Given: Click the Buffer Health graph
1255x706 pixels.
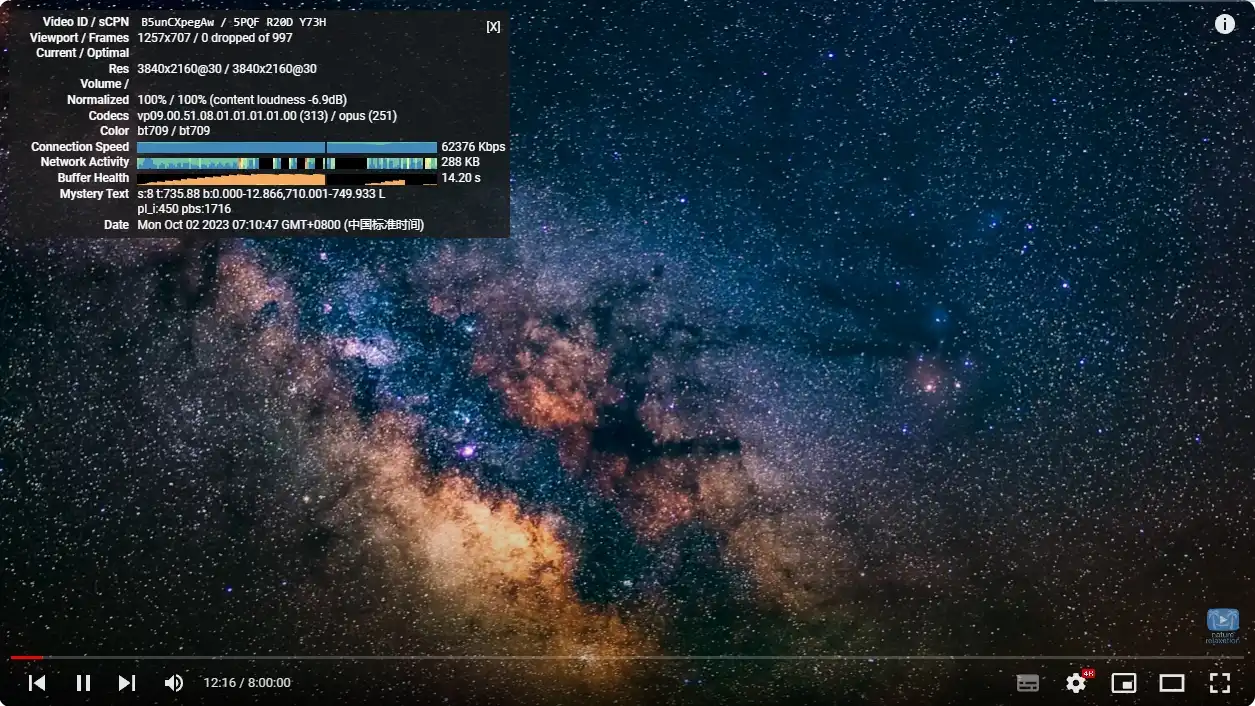Looking at the screenshot, I should pyautogui.click(x=287, y=178).
